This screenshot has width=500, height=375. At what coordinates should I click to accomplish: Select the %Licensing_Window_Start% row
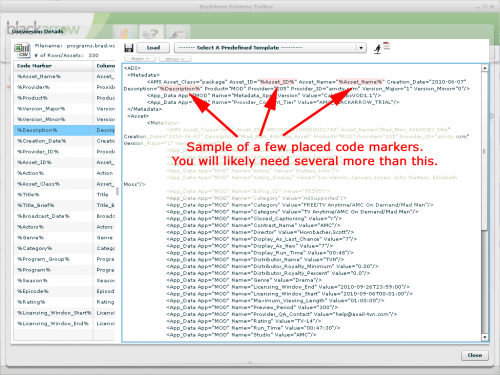coord(64,313)
